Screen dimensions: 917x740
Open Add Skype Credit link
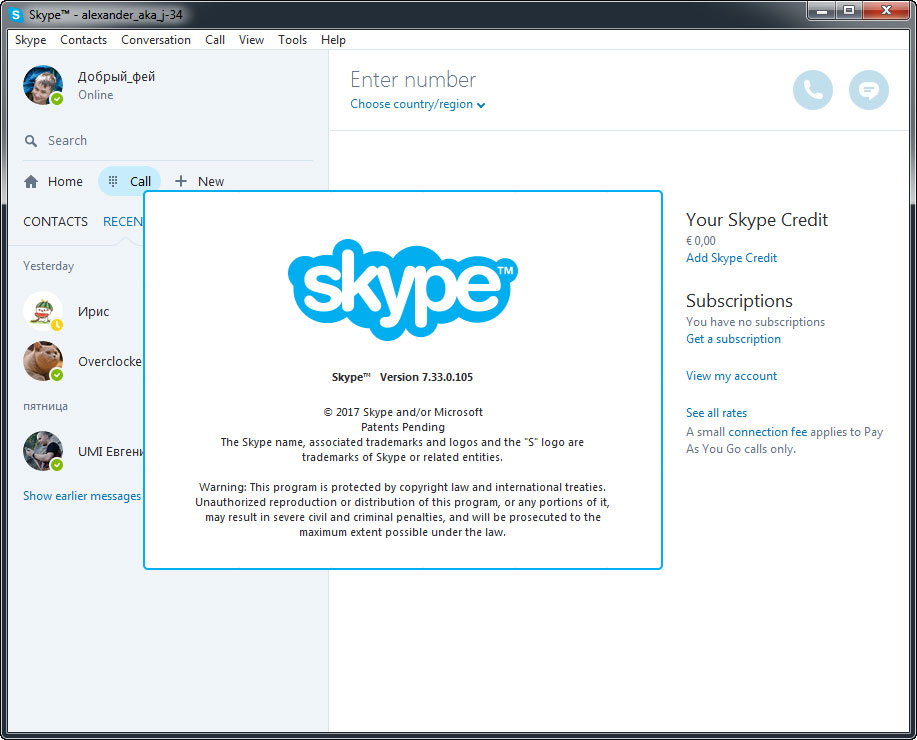coord(732,258)
